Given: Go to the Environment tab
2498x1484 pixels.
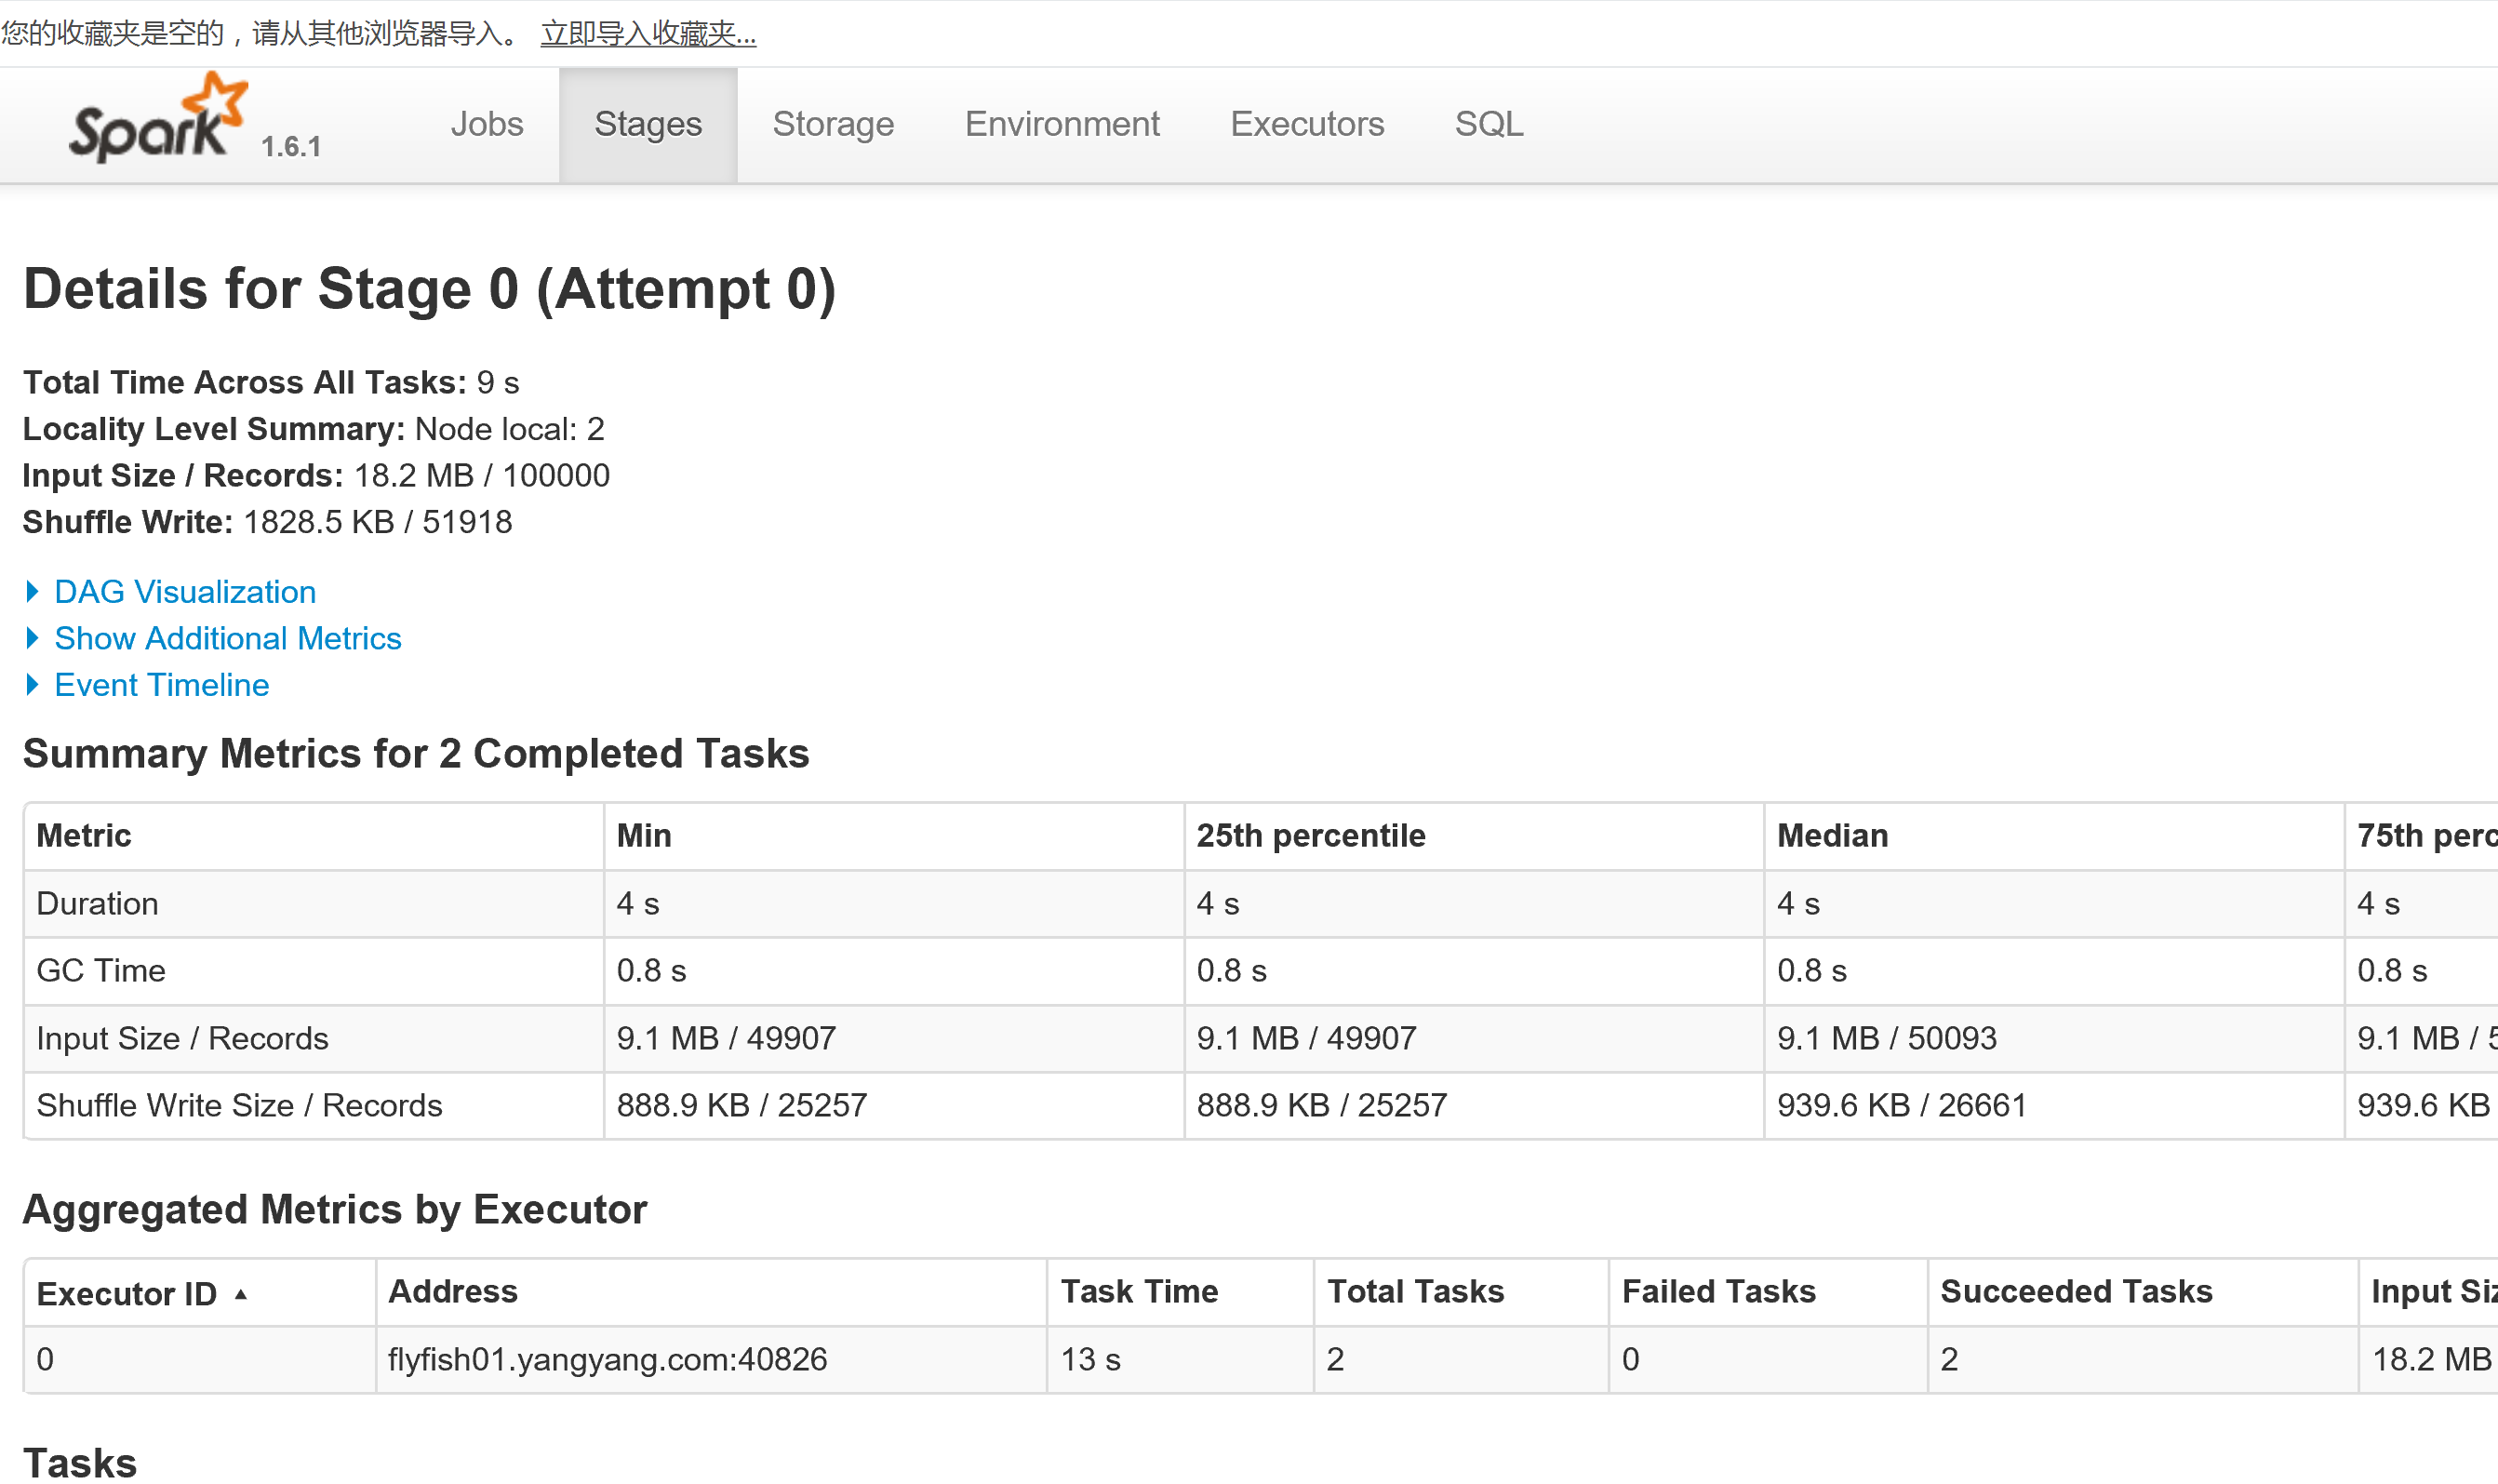Looking at the screenshot, I should tap(1062, 124).
